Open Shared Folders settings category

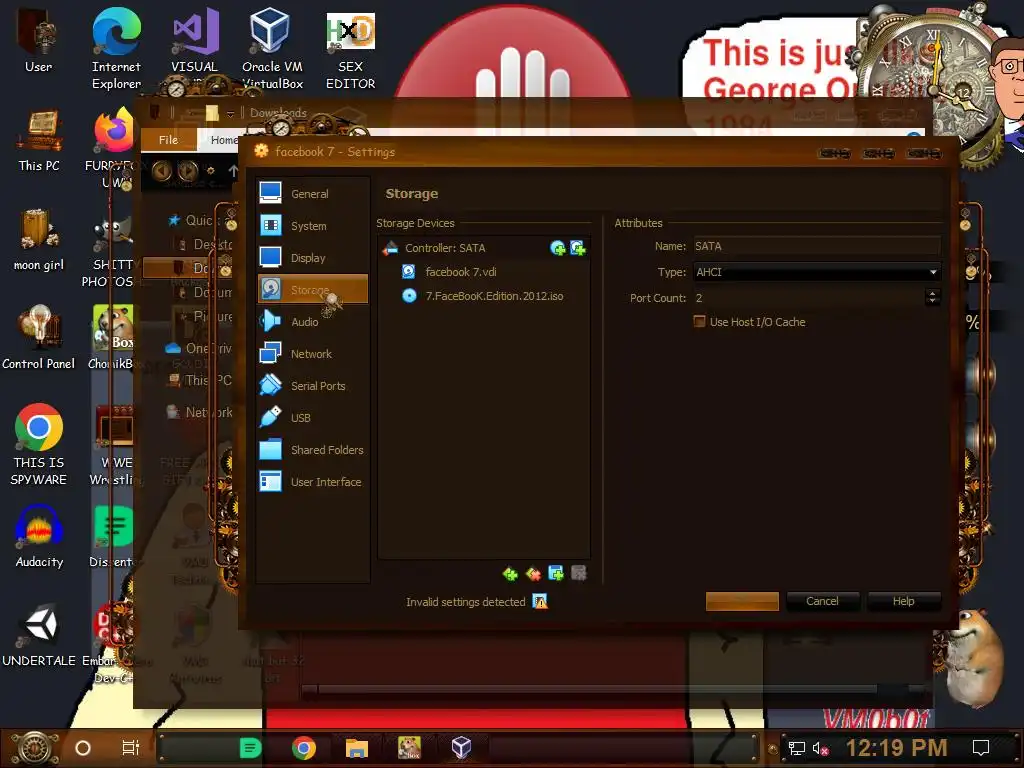pyautogui.click(x=312, y=449)
